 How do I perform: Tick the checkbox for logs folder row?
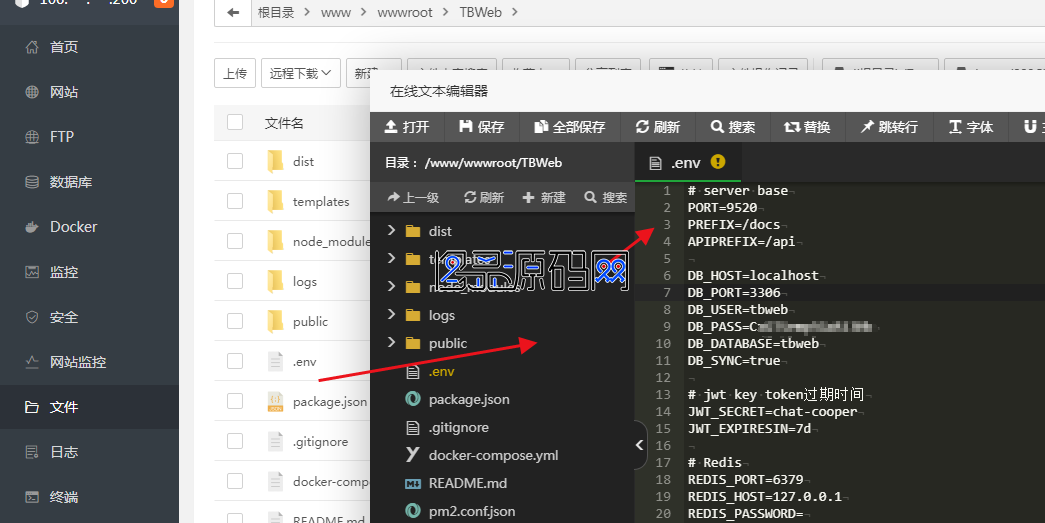pos(235,281)
